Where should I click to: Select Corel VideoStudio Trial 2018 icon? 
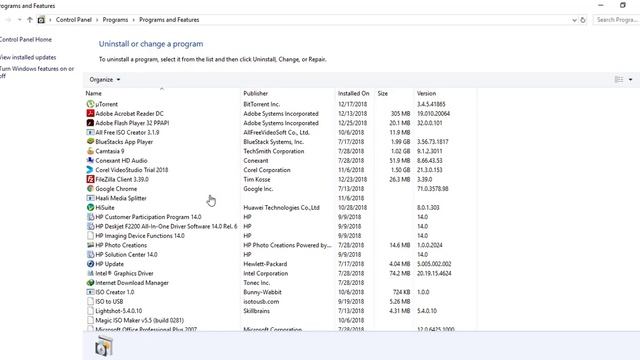(90, 170)
